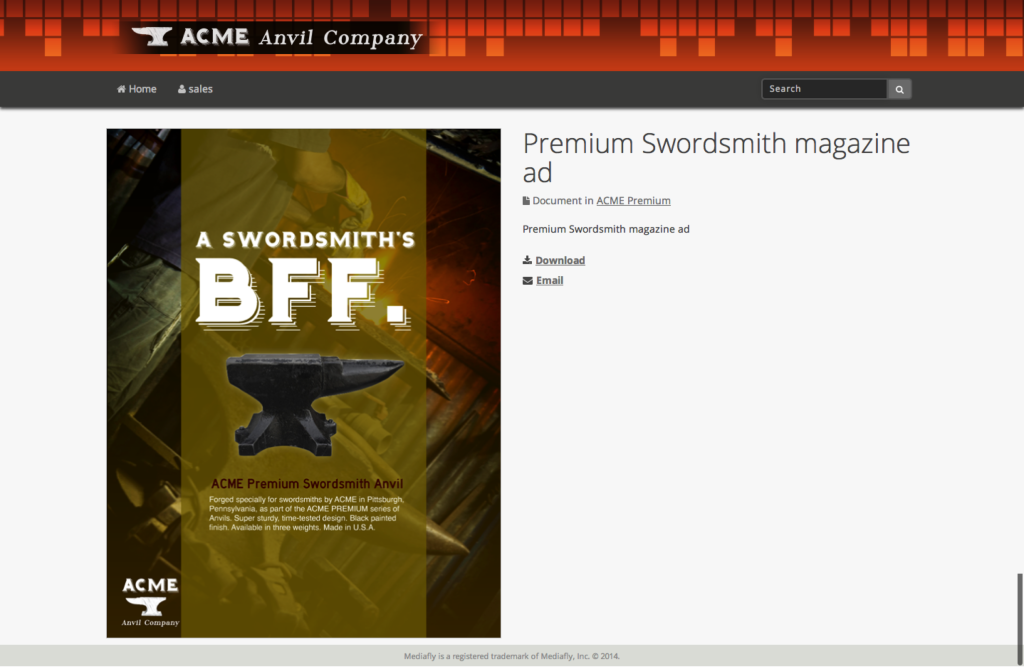Click the download arrow icon

coord(527,260)
